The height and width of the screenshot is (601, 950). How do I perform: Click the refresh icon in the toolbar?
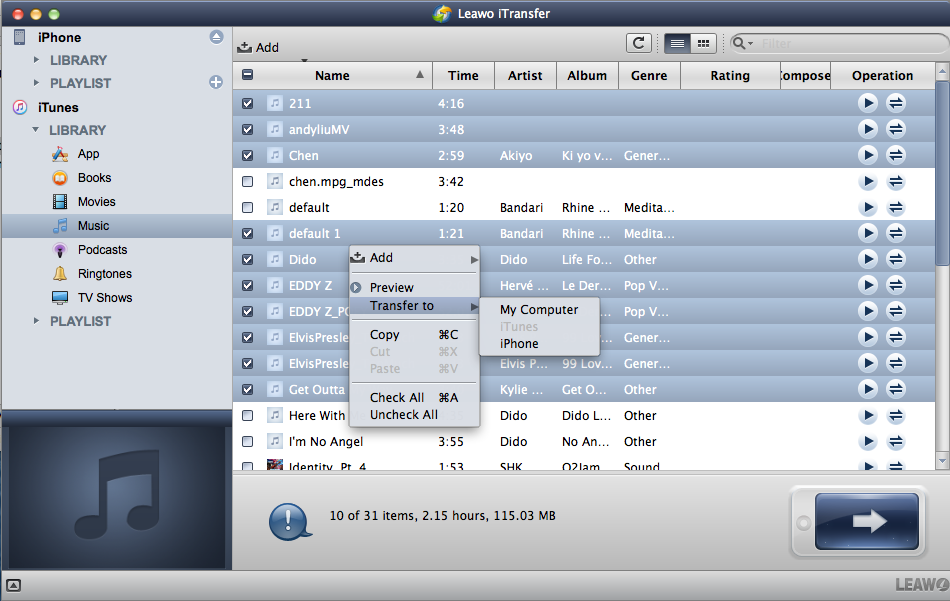point(638,43)
